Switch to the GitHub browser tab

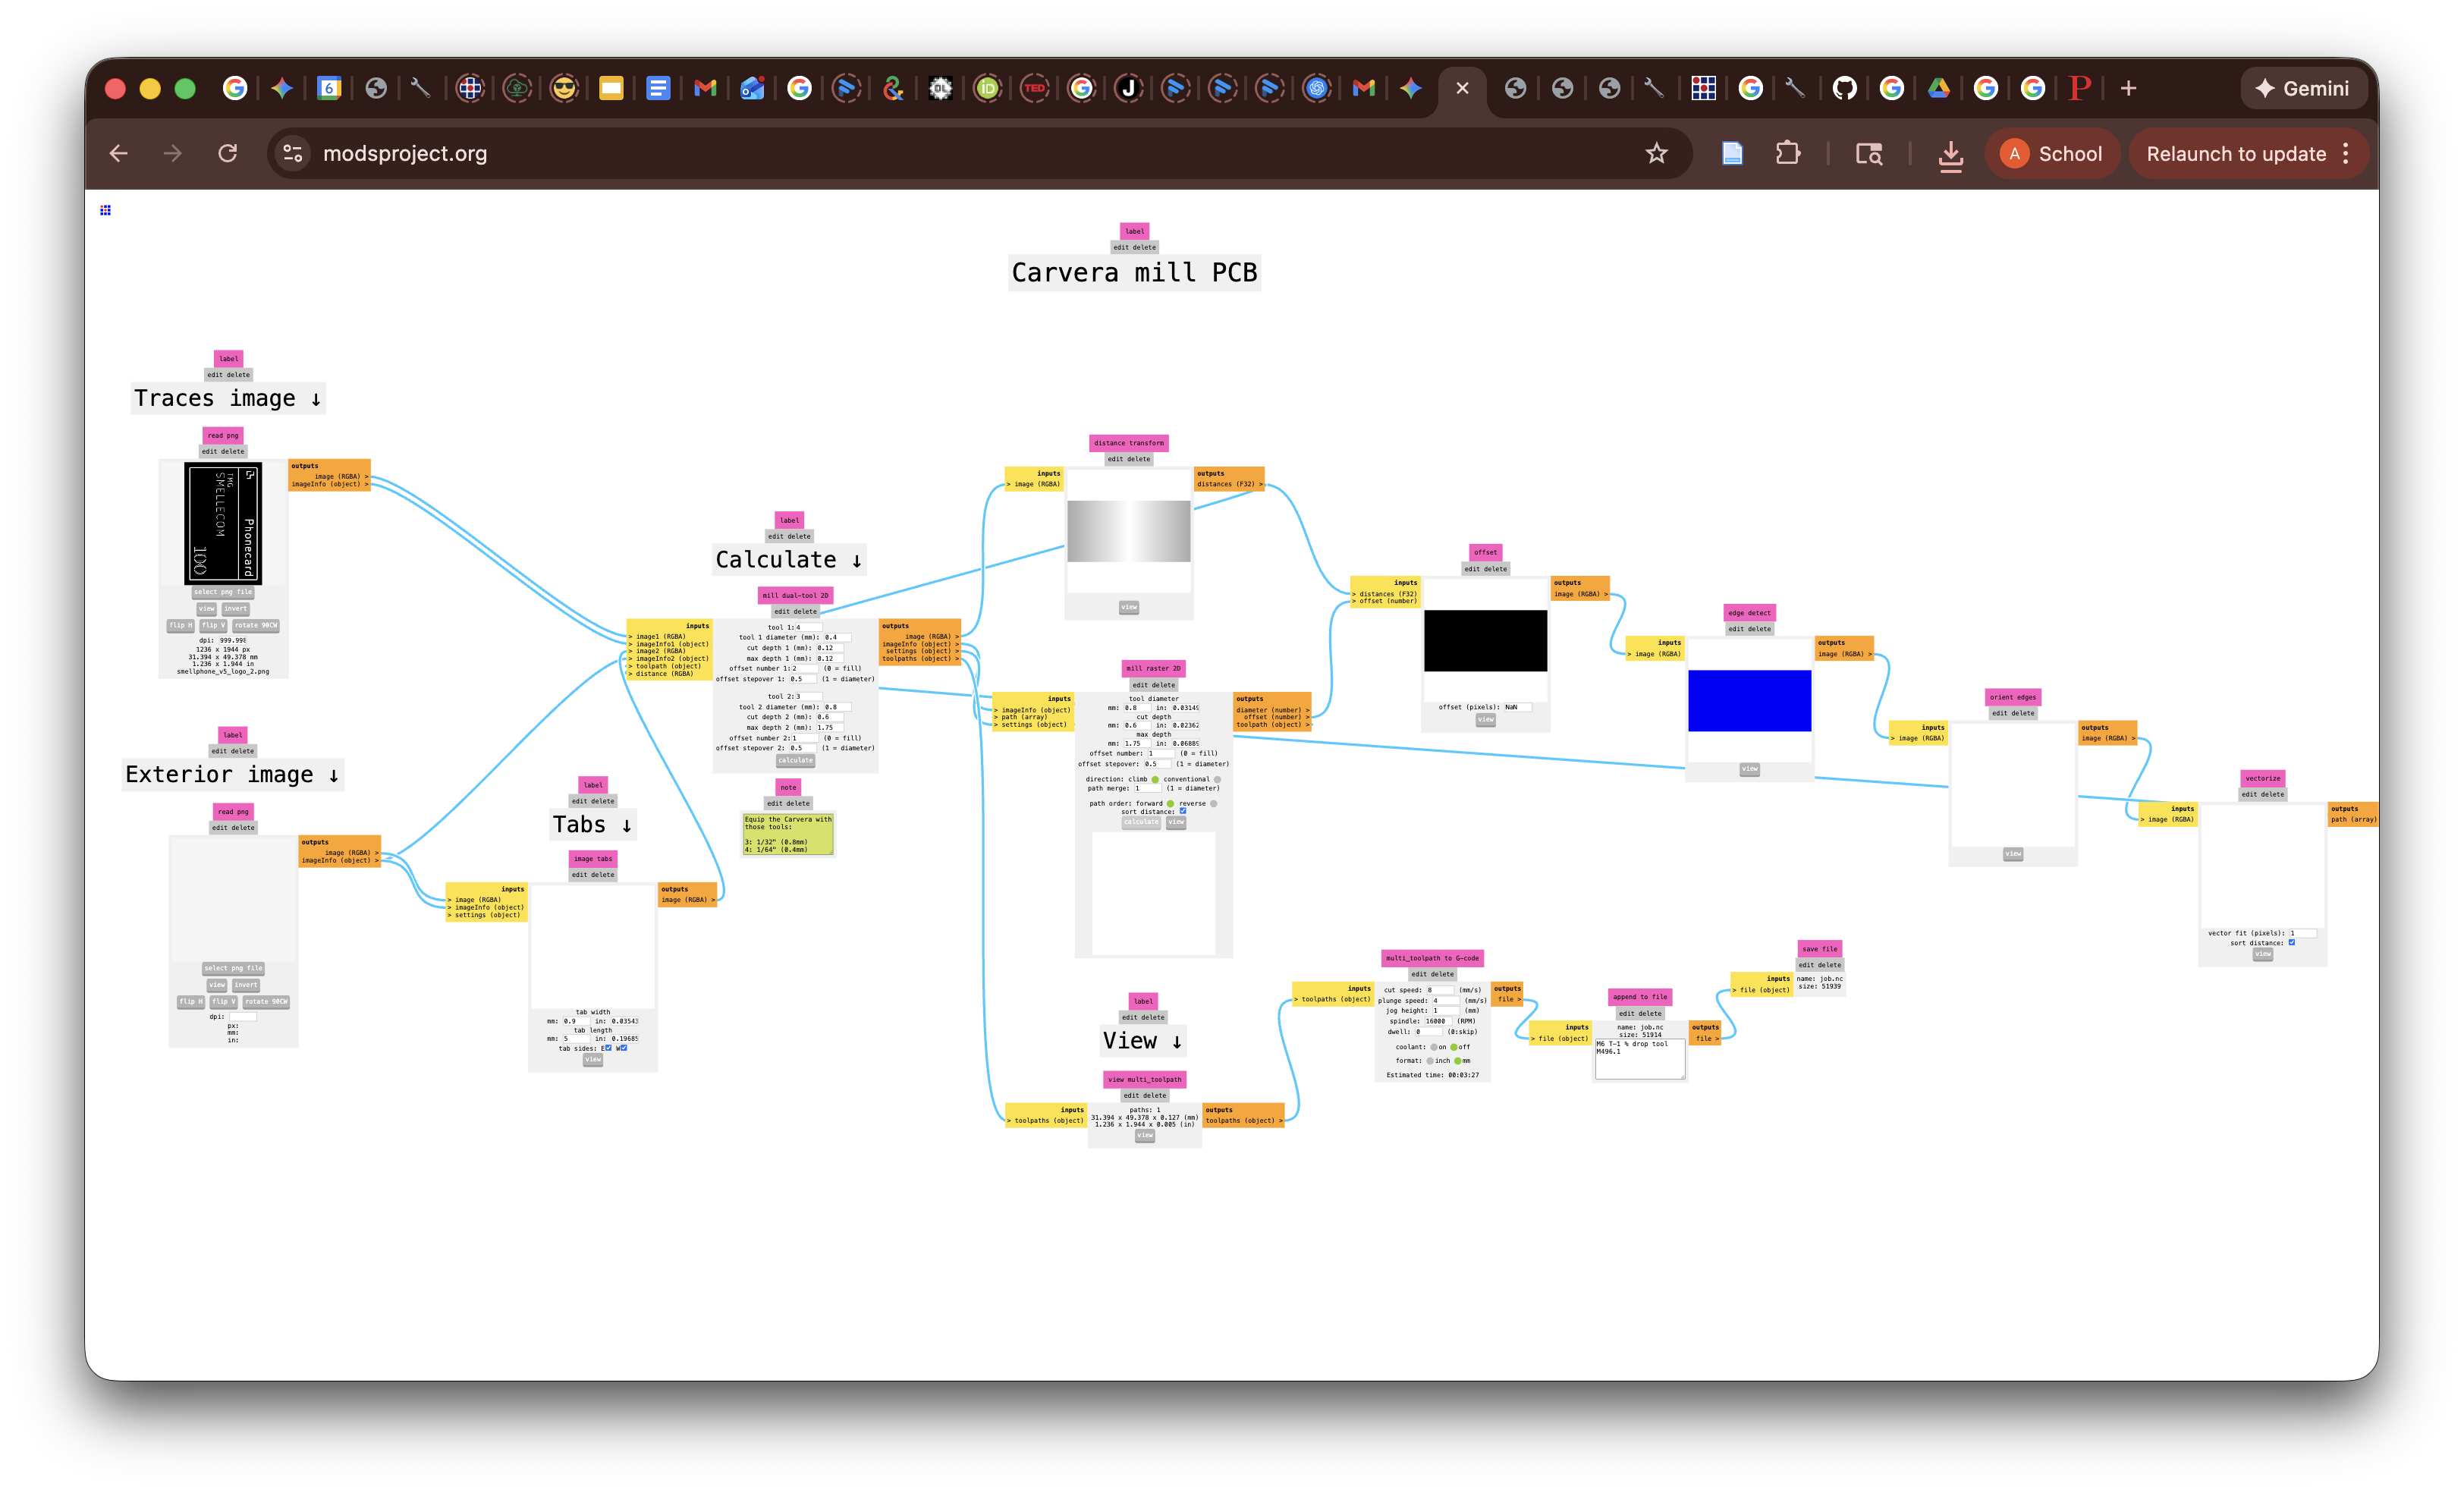[x=1844, y=88]
